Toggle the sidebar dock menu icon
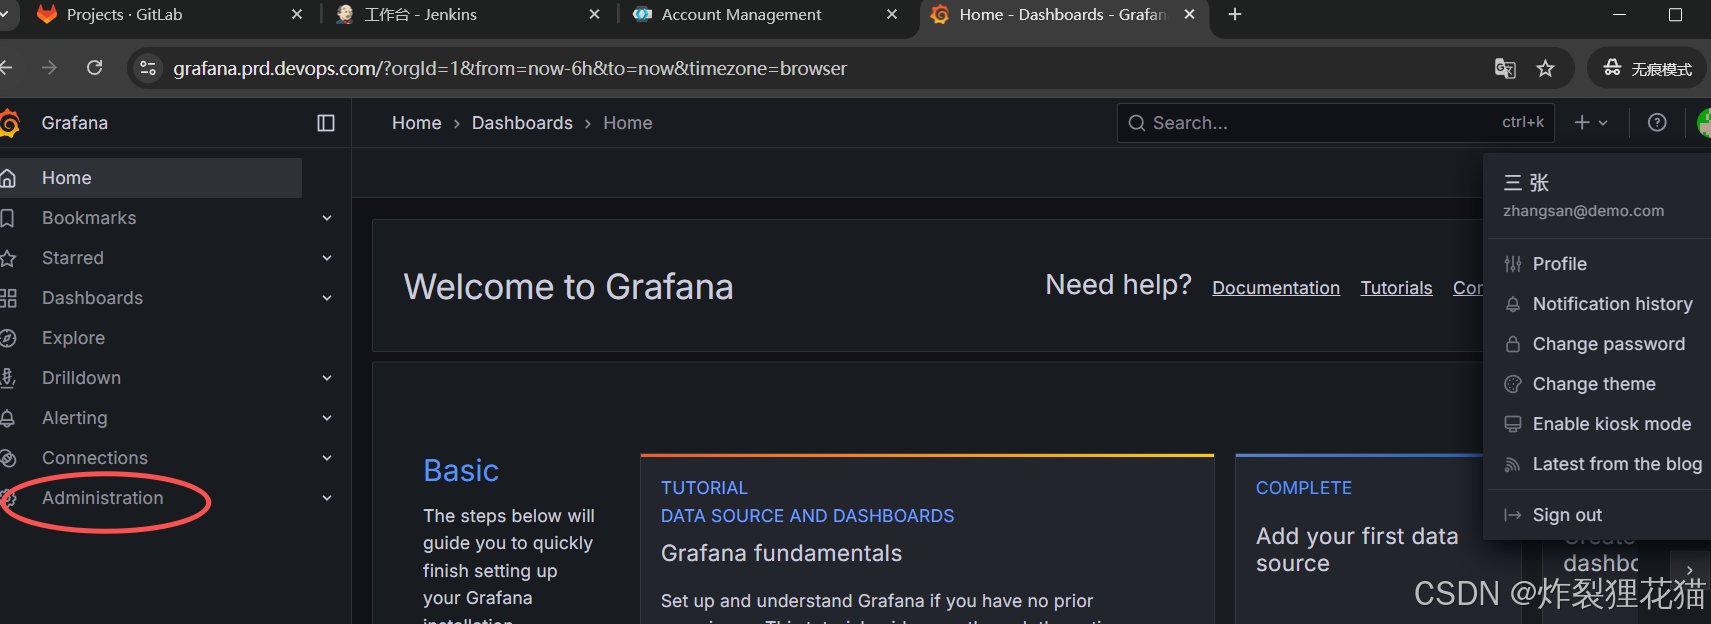Screen dimensions: 1711x624 pyautogui.click(x=326, y=123)
